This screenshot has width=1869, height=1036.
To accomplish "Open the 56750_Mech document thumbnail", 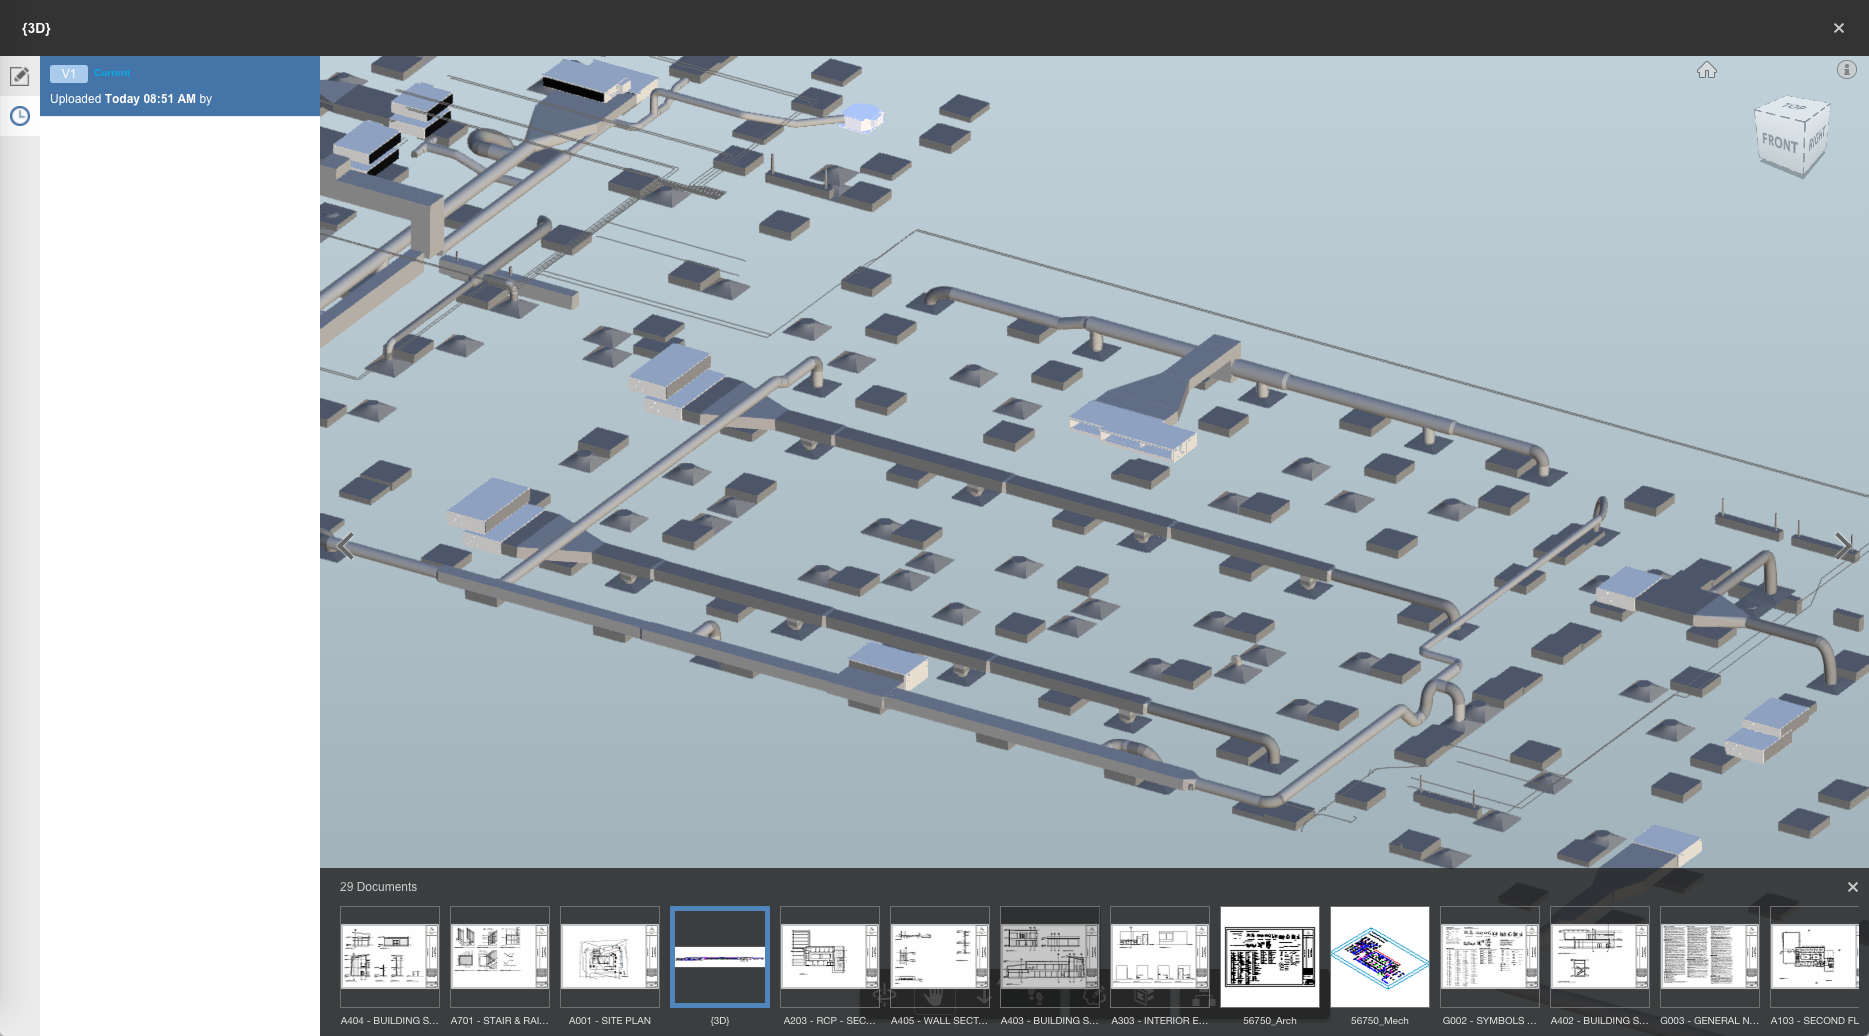I will [1379, 957].
